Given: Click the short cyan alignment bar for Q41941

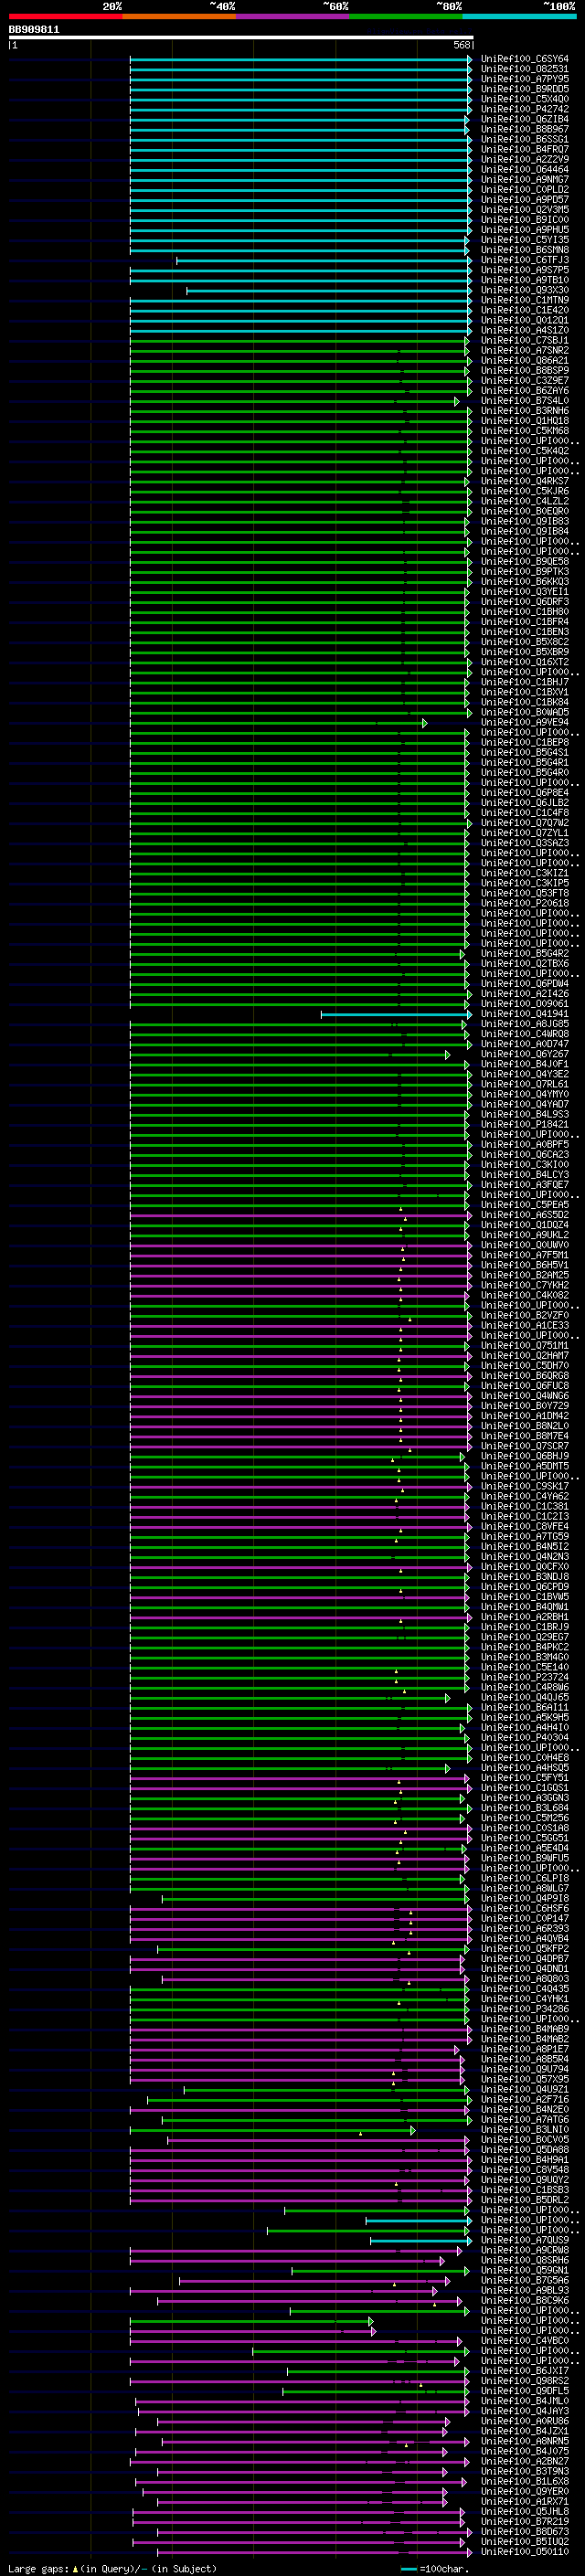Looking at the screenshot, I should point(397,1014).
